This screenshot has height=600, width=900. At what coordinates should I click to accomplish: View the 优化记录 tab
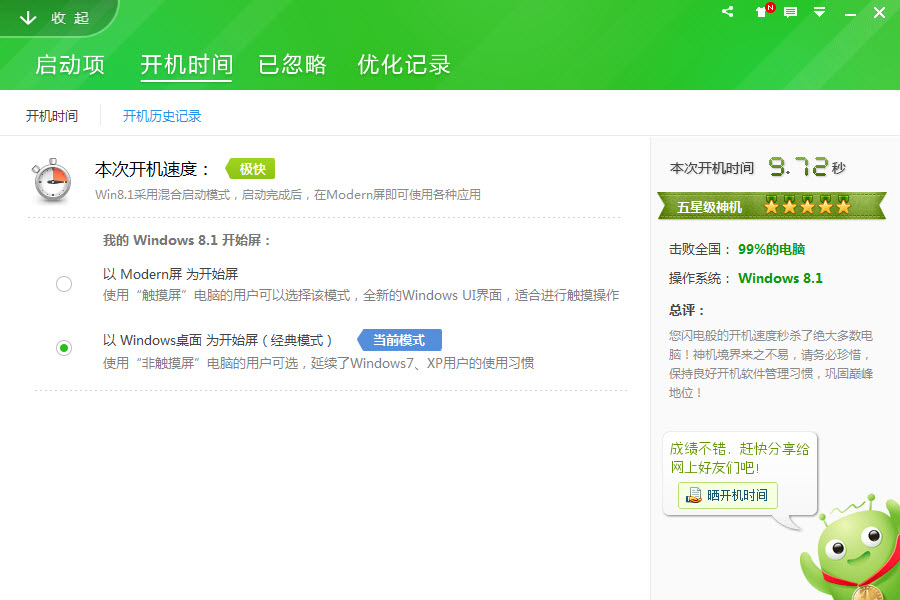tap(403, 64)
